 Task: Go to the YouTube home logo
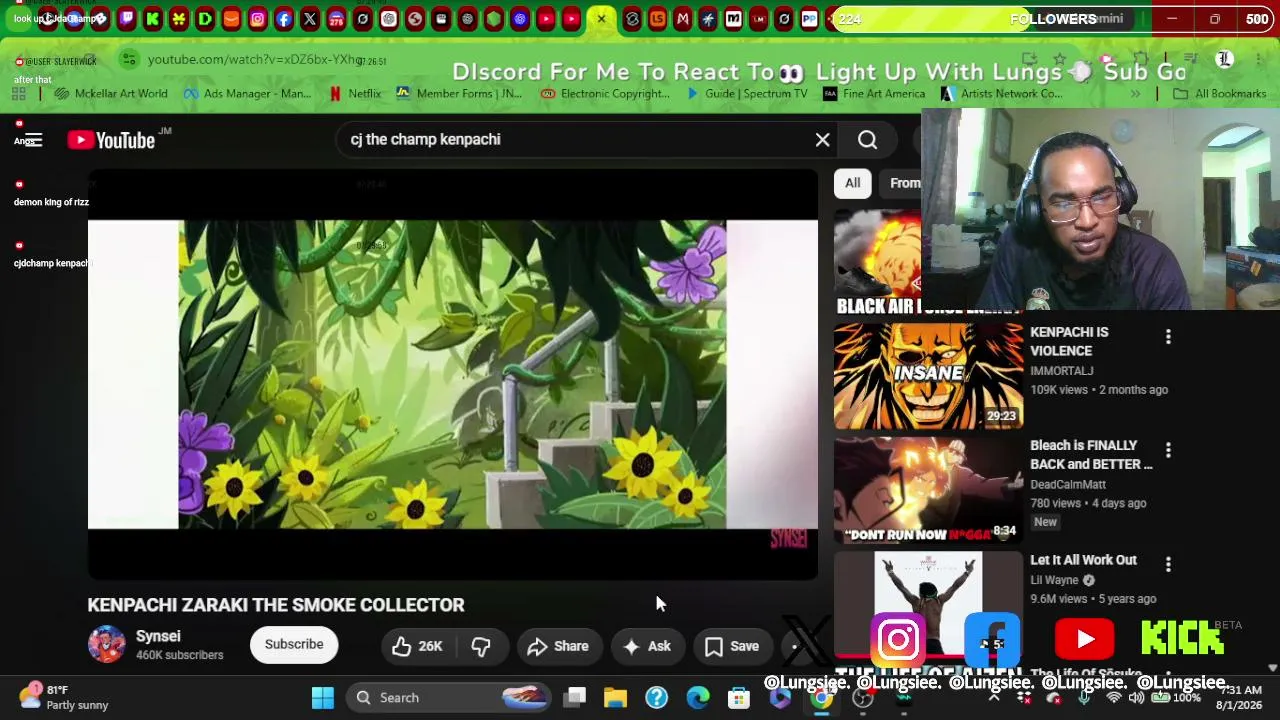(x=111, y=140)
